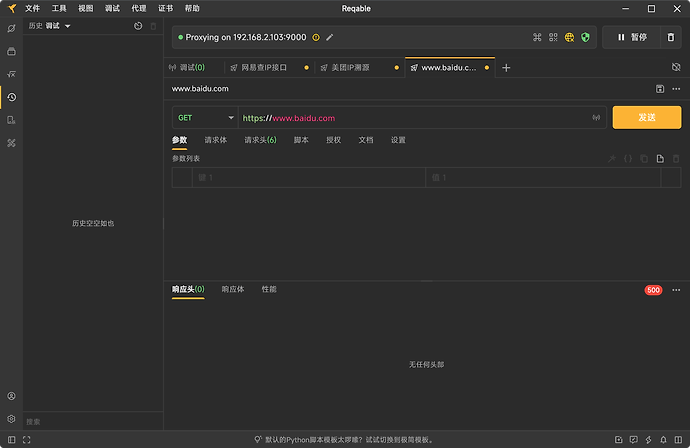Open settings gear in sidebar
Image resolution: width=690 pixels, height=448 pixels.
point(11,419)
